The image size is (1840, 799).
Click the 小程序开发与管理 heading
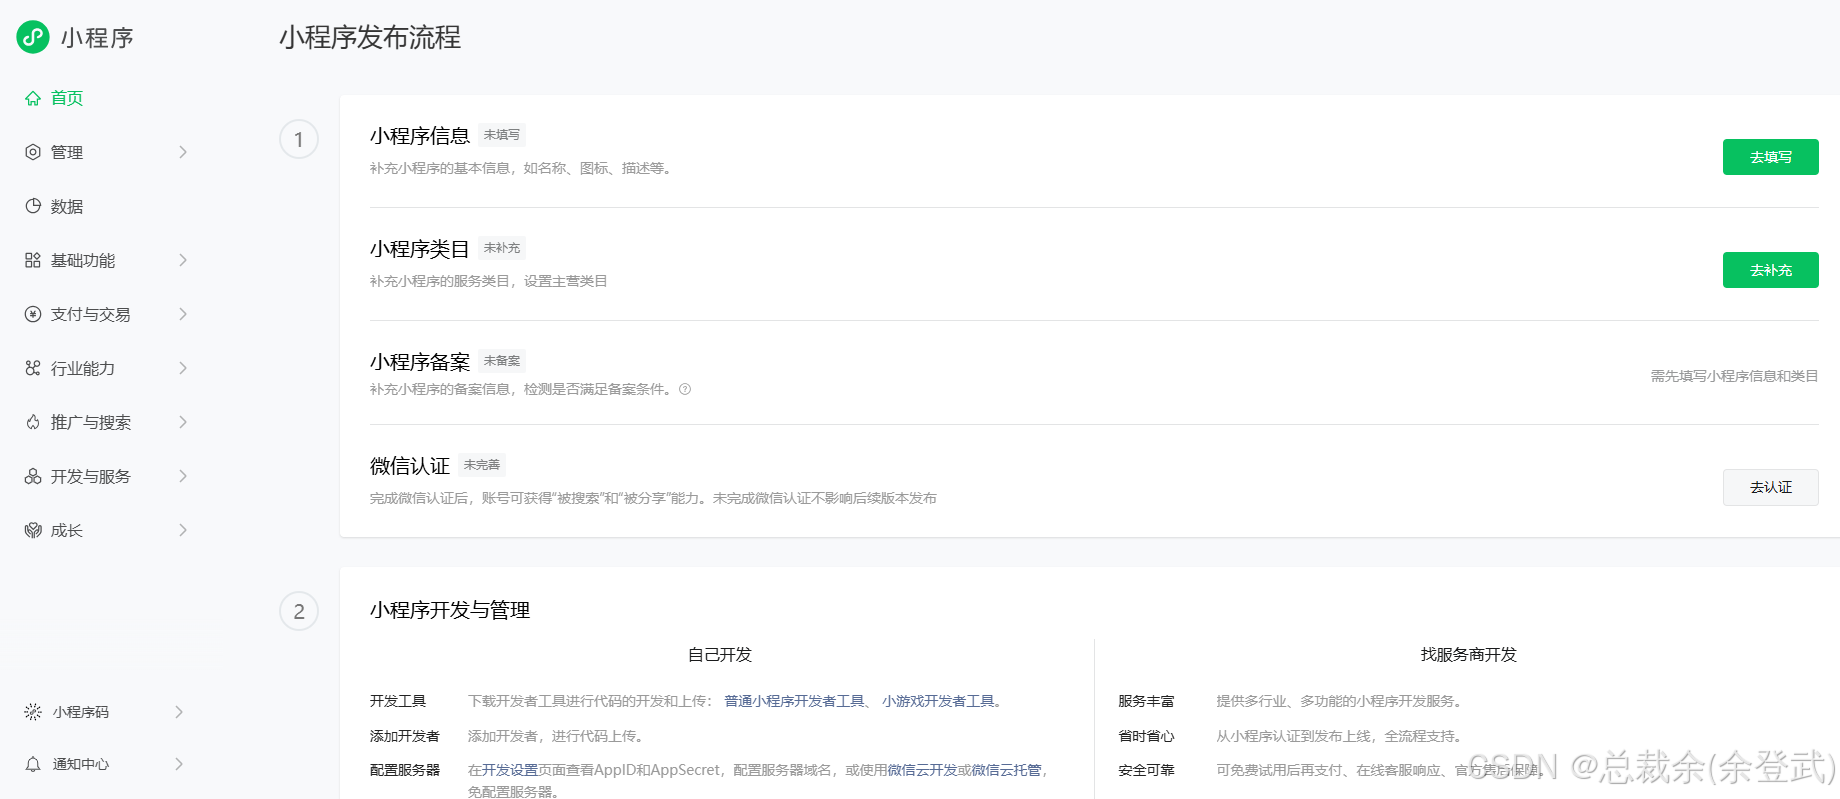[x=450, y=610]
